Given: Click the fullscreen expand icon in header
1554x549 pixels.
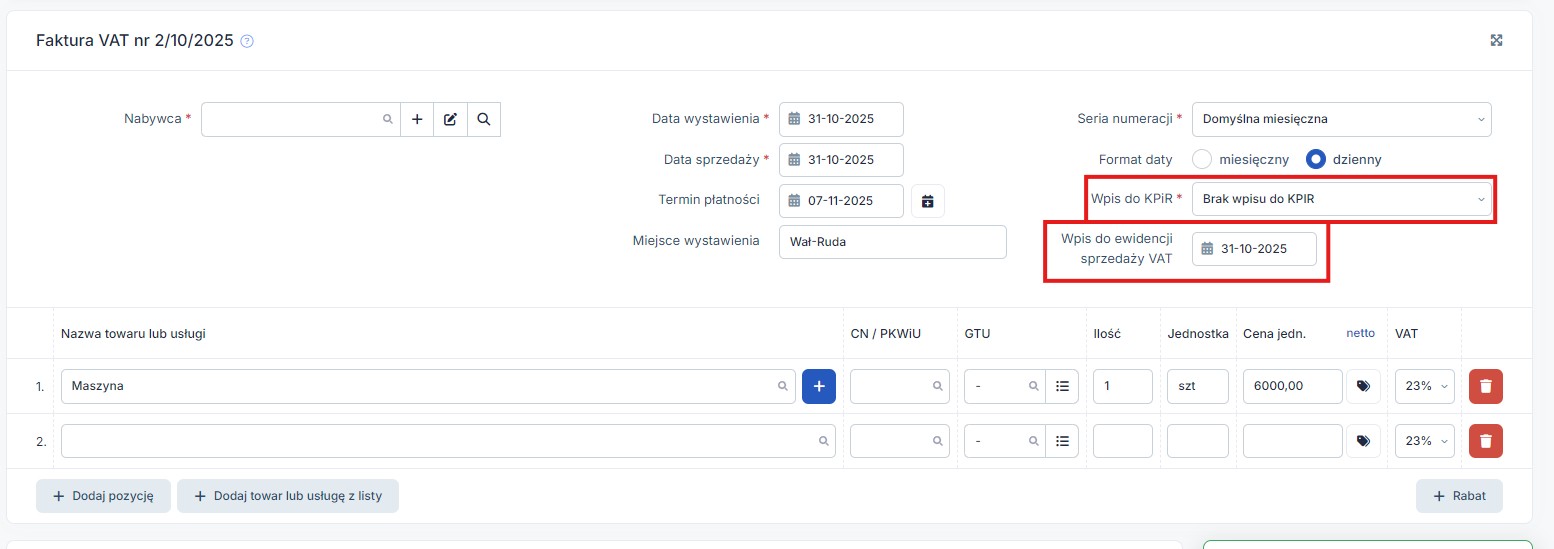Looking at the screenshot, I should click(x=1496, y=41).
